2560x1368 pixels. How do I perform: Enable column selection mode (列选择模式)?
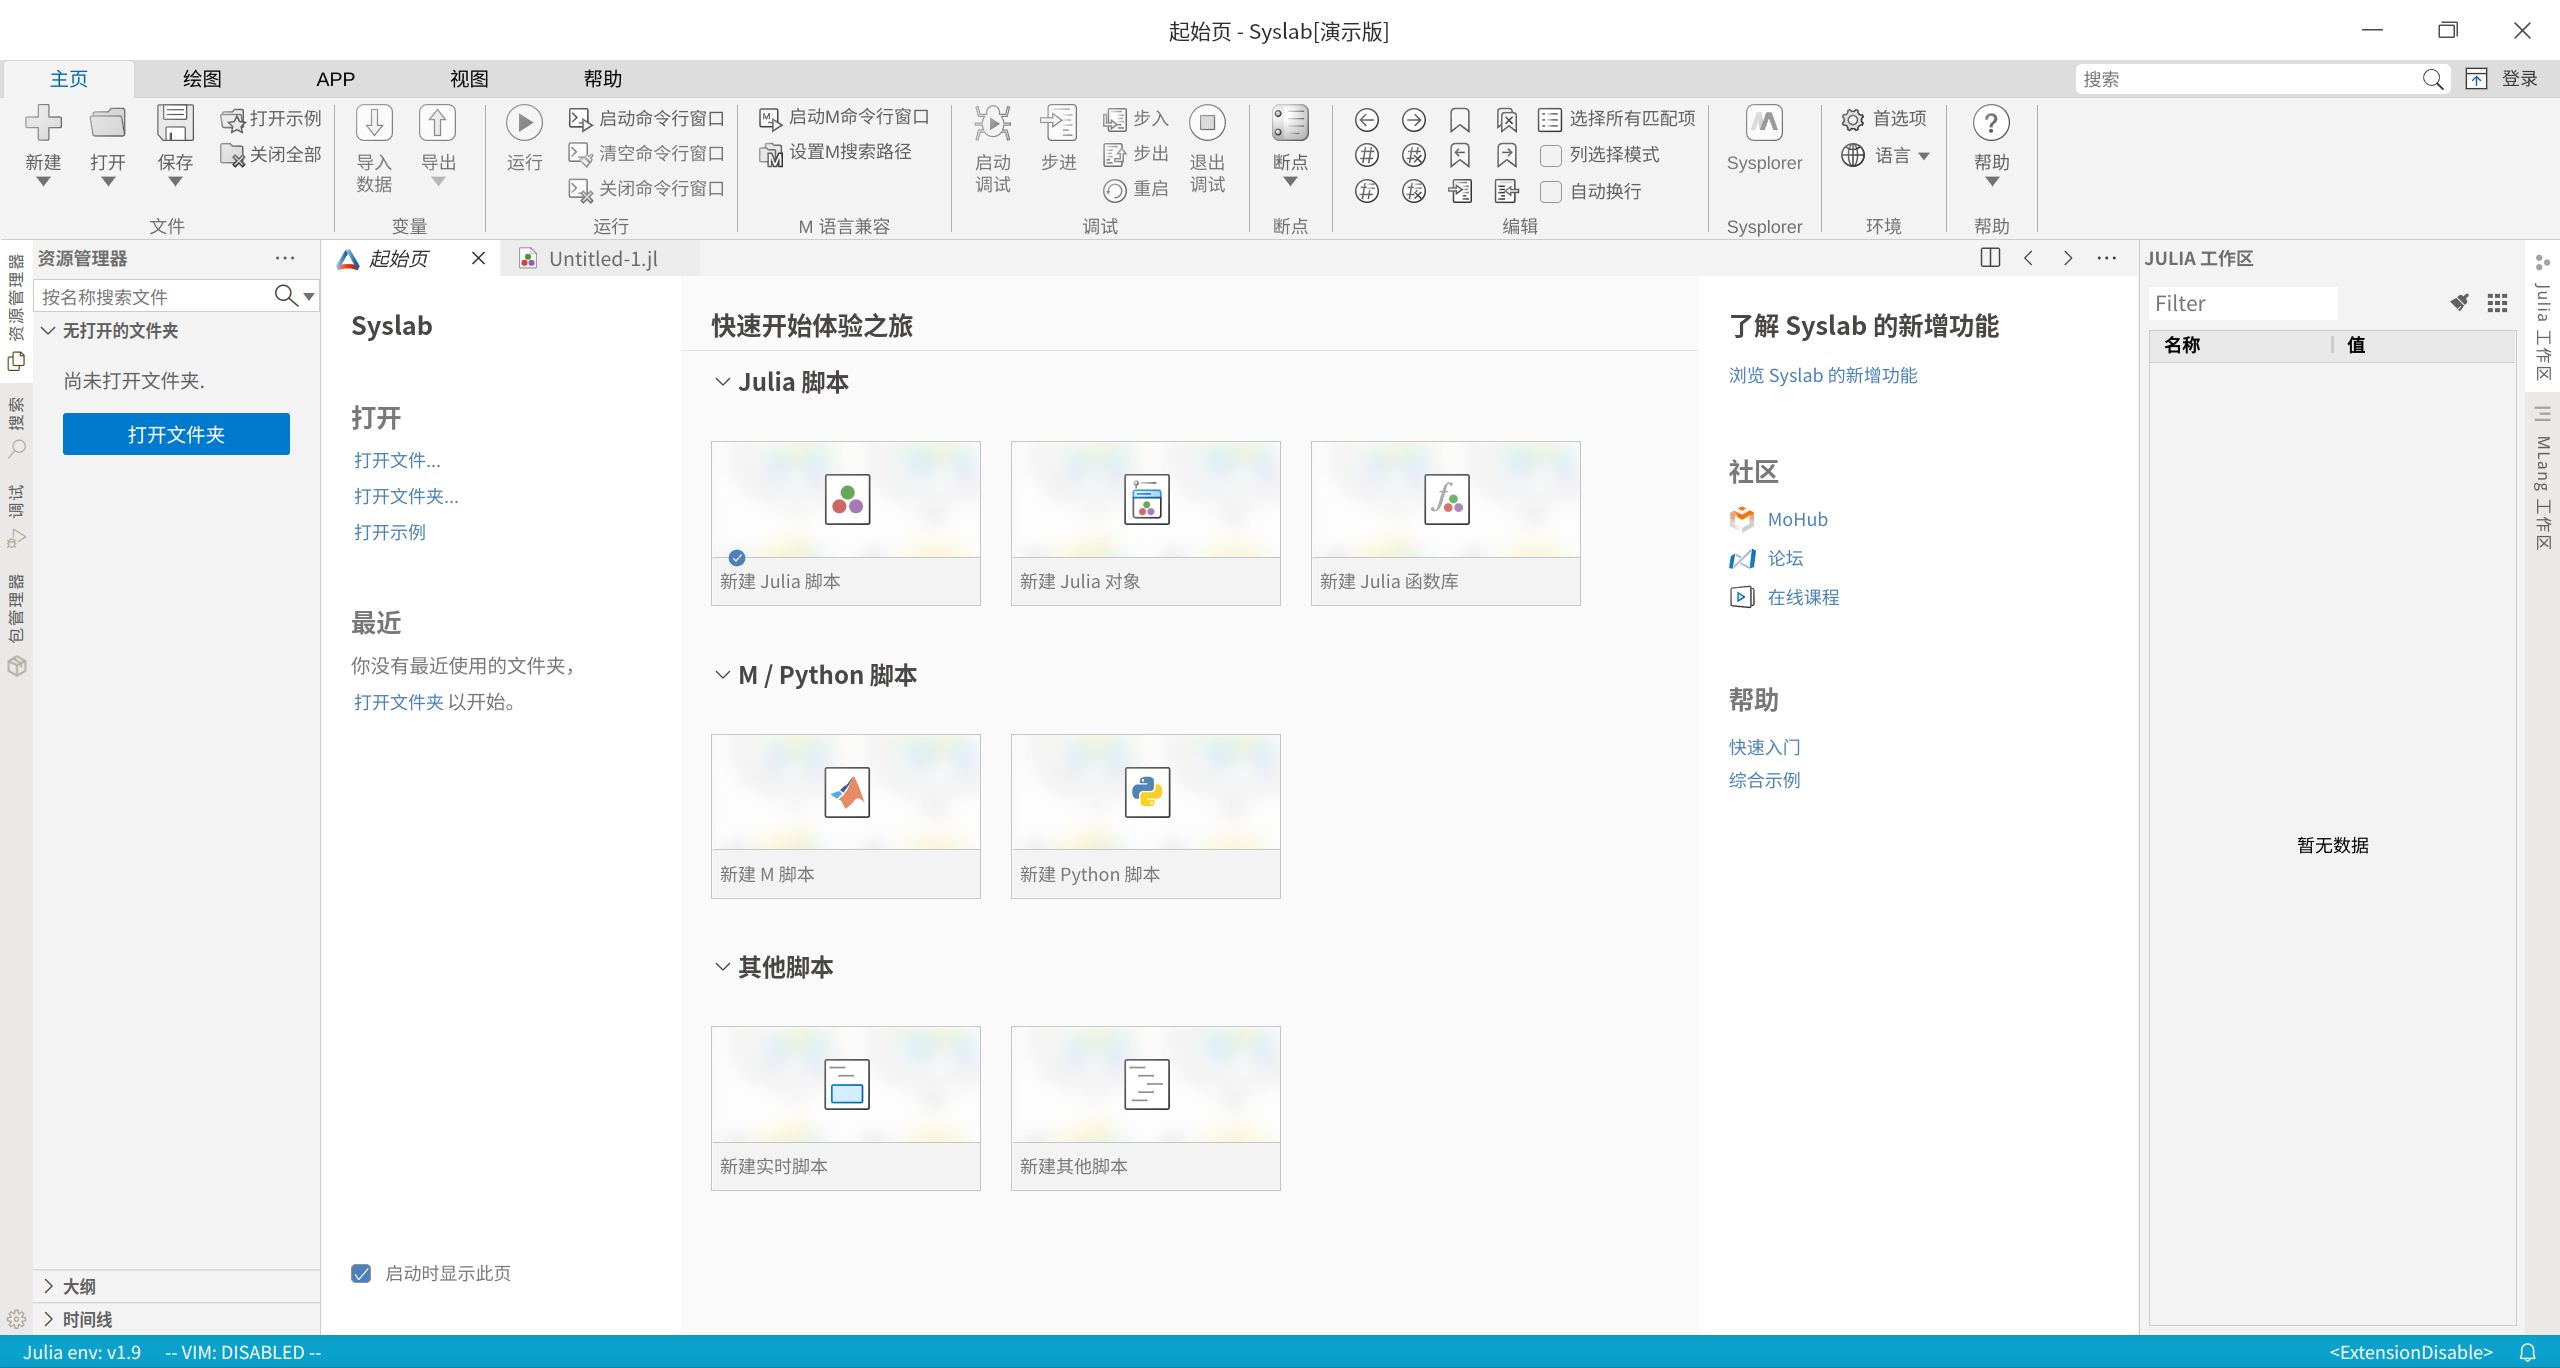coord(1551,155)
